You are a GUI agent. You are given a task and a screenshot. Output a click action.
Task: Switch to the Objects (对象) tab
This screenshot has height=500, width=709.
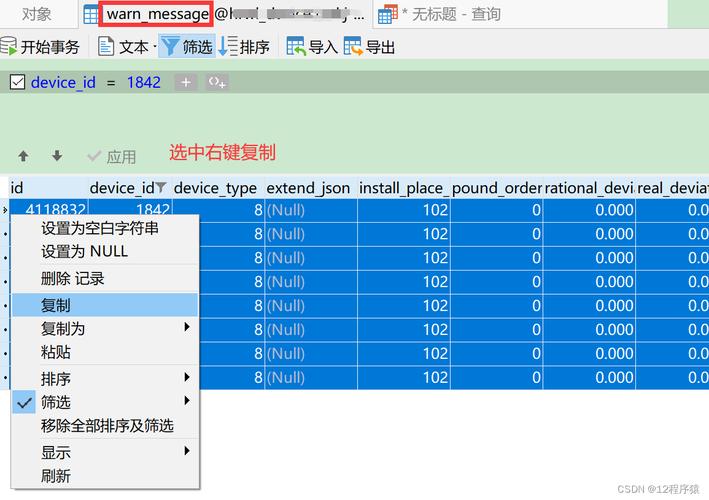(x=36, y=14)
